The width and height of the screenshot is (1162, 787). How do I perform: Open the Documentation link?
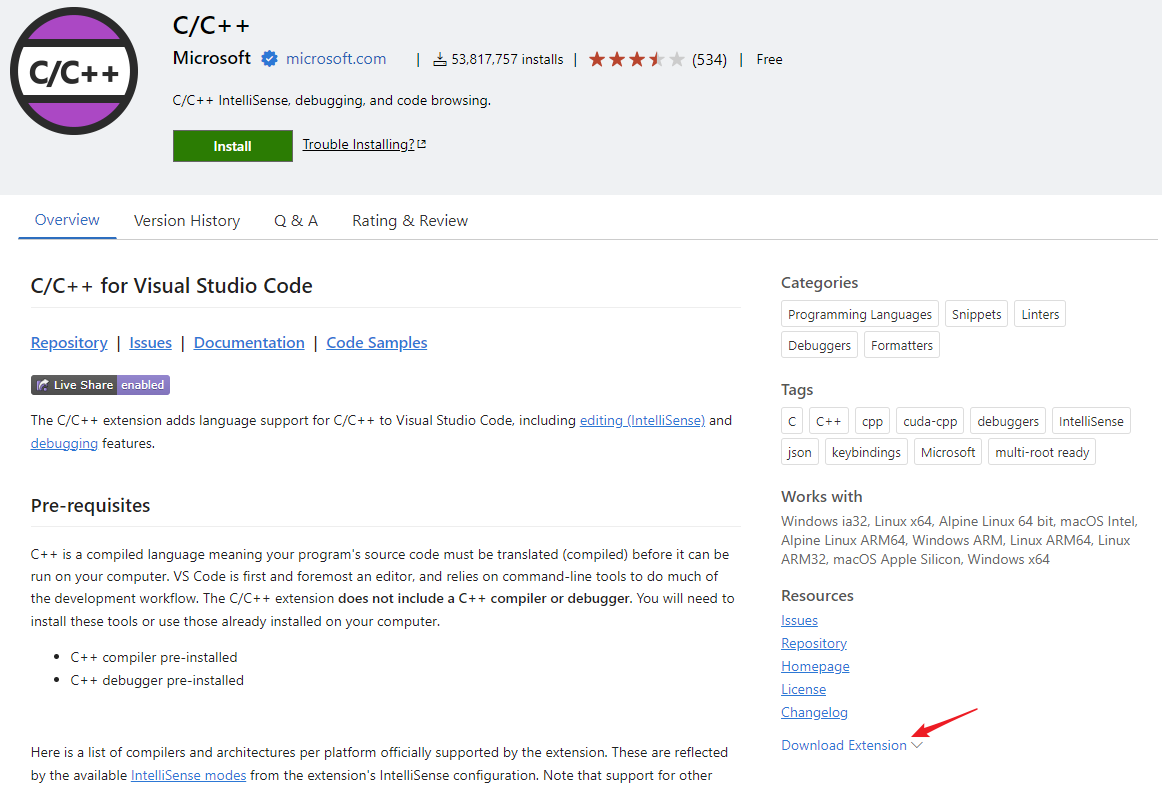point(249,342)
